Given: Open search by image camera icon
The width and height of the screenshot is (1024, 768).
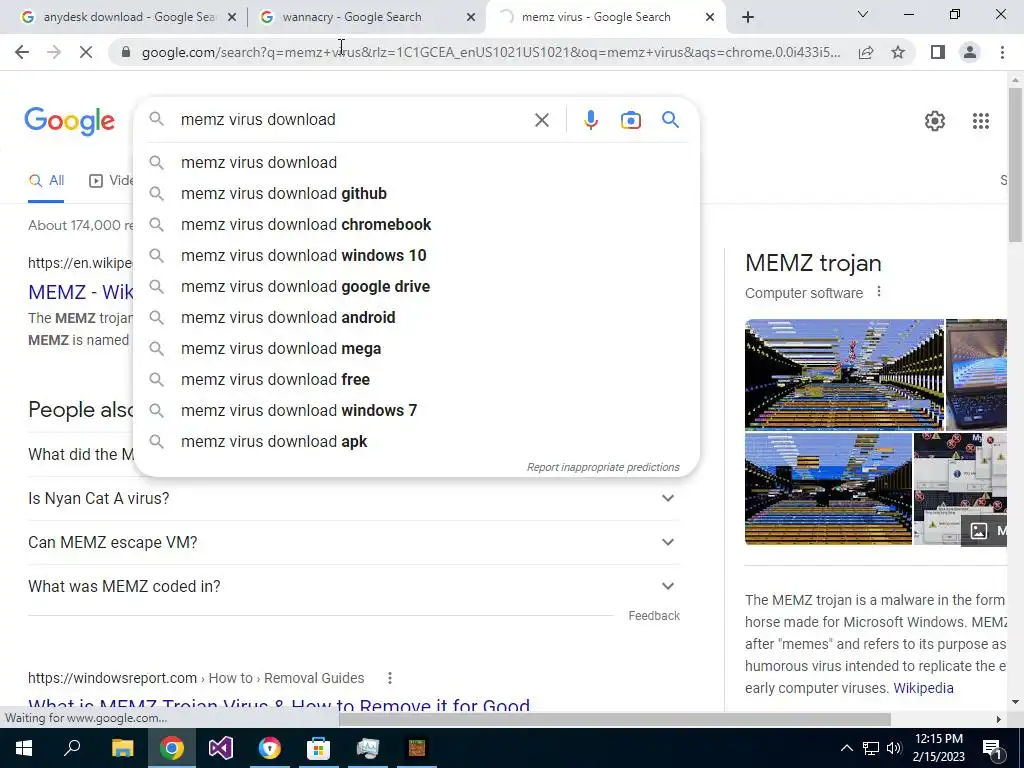Looking at the screenshot, I should [x=630, y=120].
